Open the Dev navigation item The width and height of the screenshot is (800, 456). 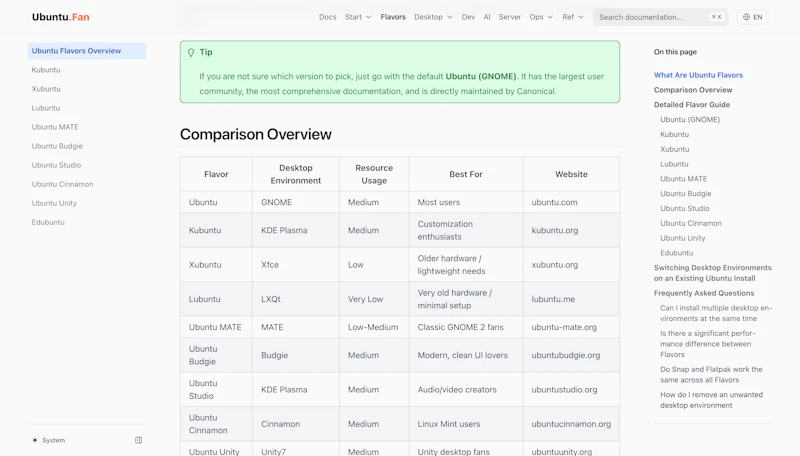tap(468, 17)
